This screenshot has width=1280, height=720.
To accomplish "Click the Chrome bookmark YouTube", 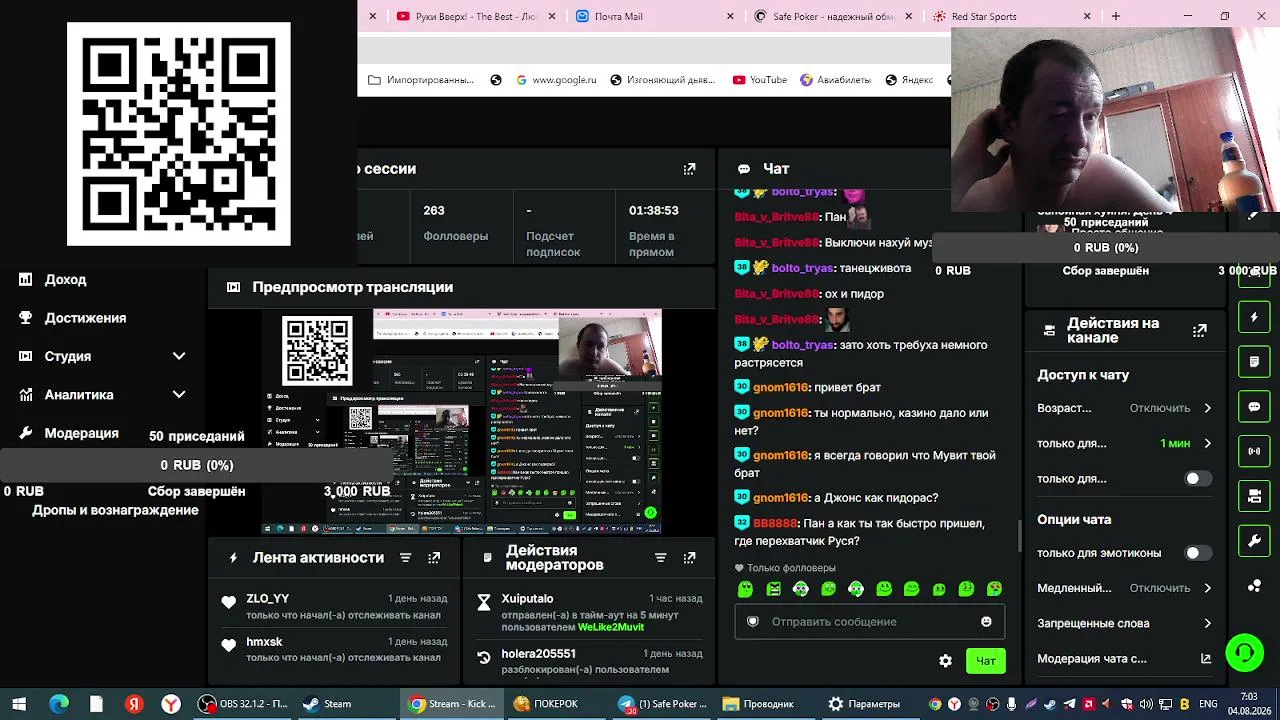I will coord(760,80).
